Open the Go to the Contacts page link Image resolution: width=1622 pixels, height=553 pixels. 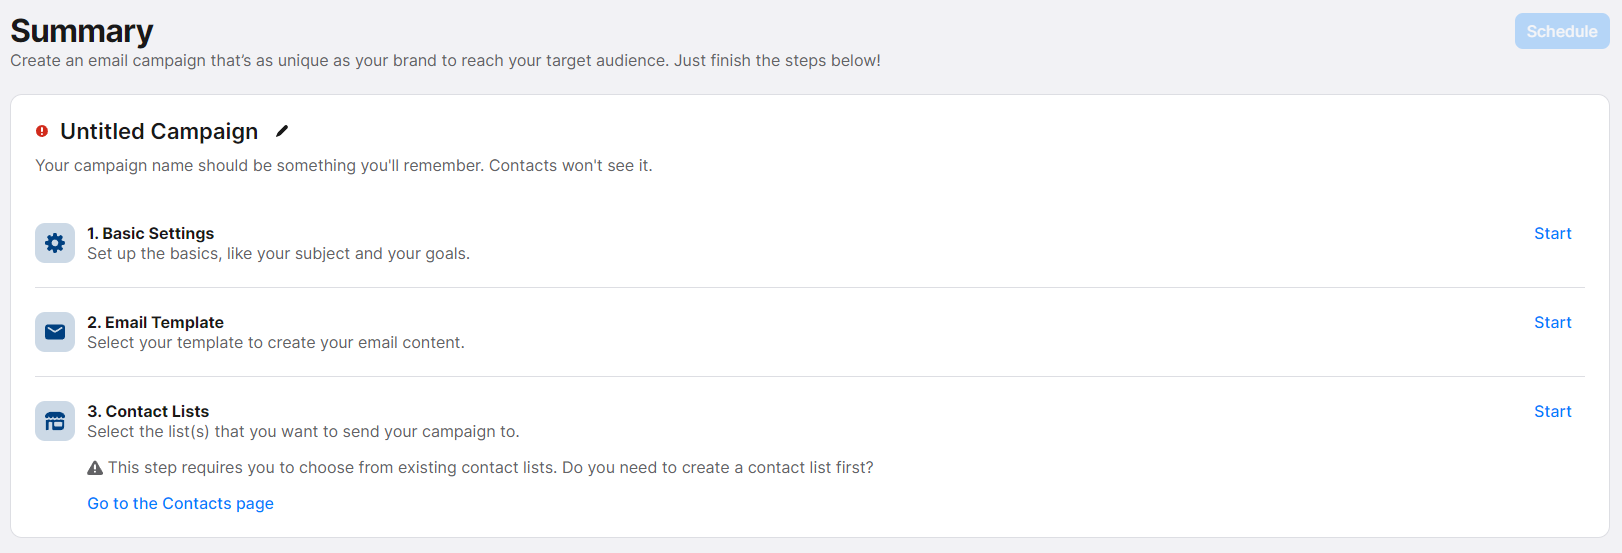(180, 503)
